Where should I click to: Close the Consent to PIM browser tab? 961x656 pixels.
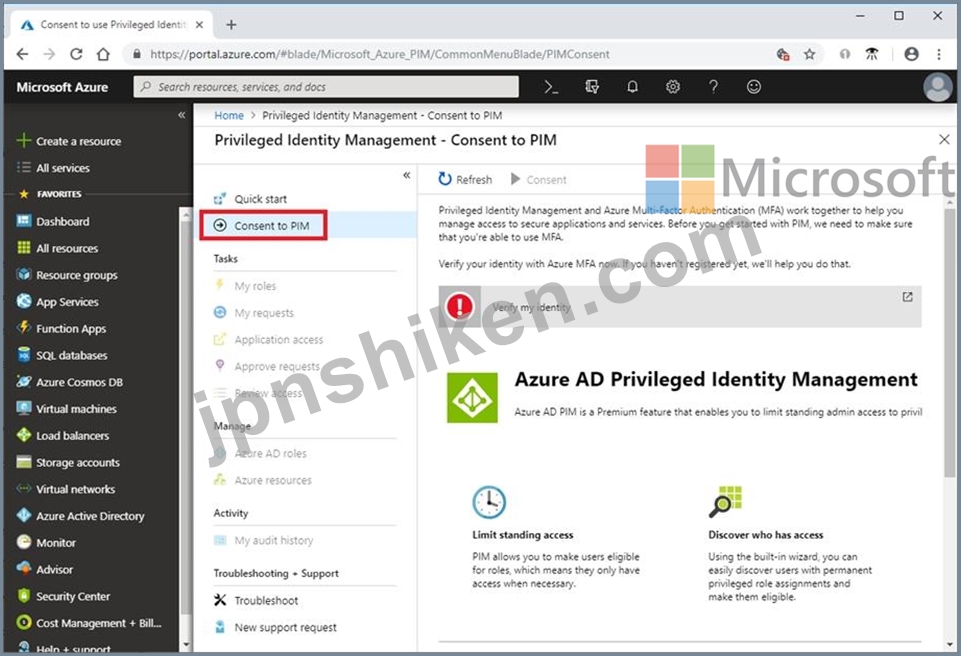(x=199, y=25)
